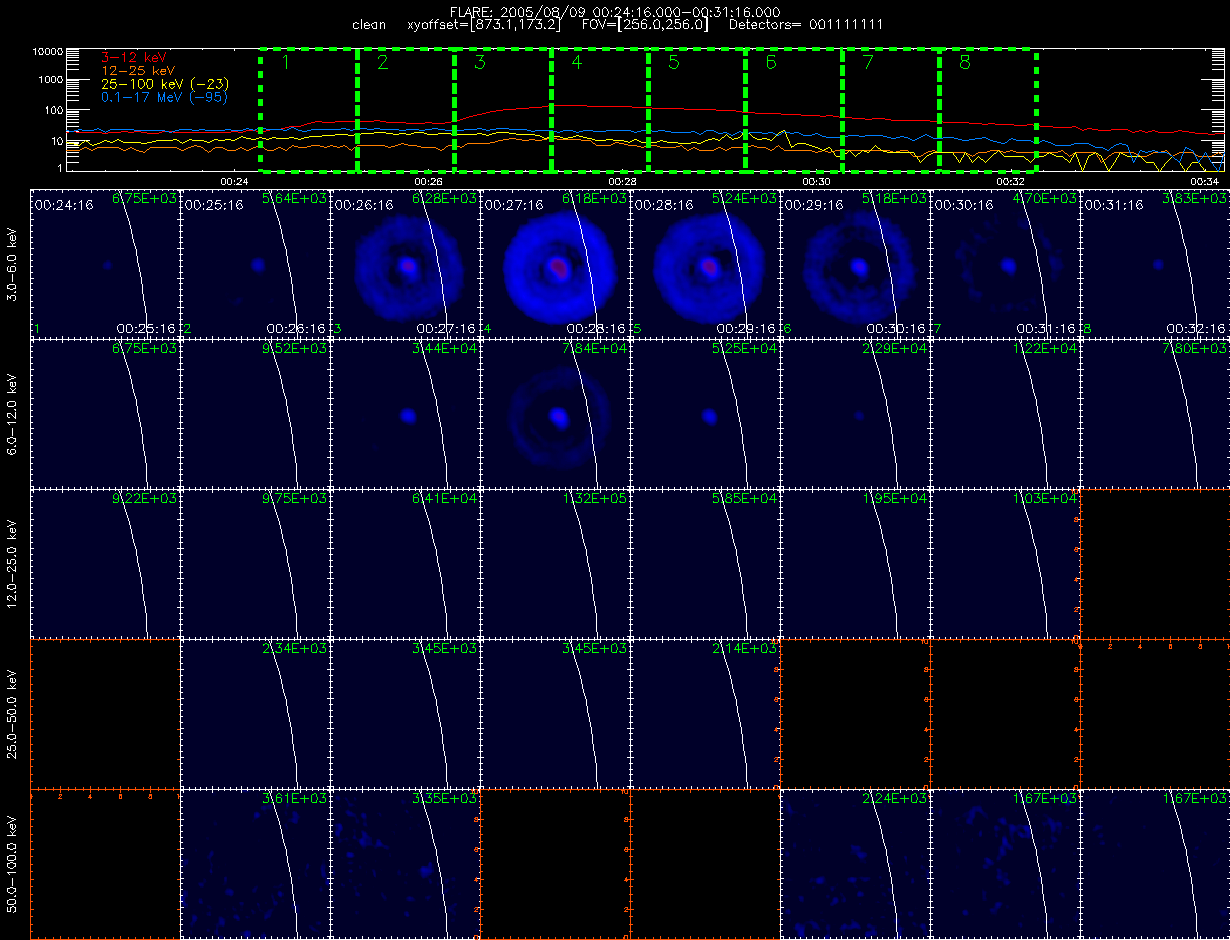Click the 25.0-50.0 keV row label
The image size is (1230, 940).
tap(11, 714)
